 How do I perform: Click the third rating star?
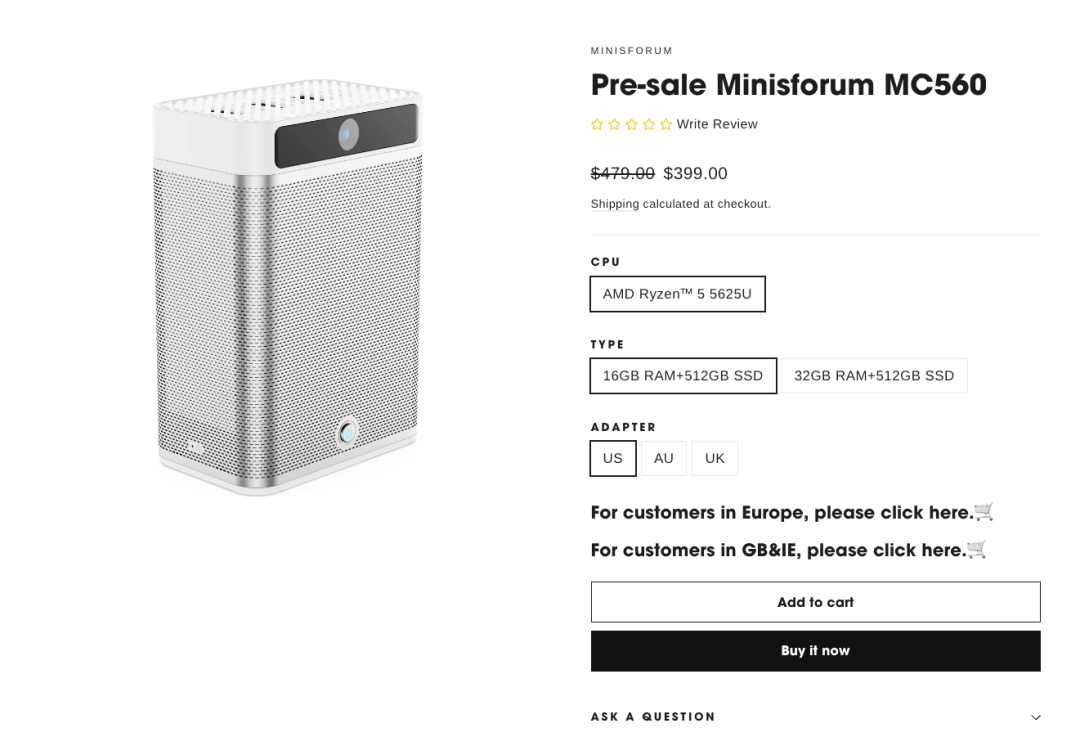[632, 124]
